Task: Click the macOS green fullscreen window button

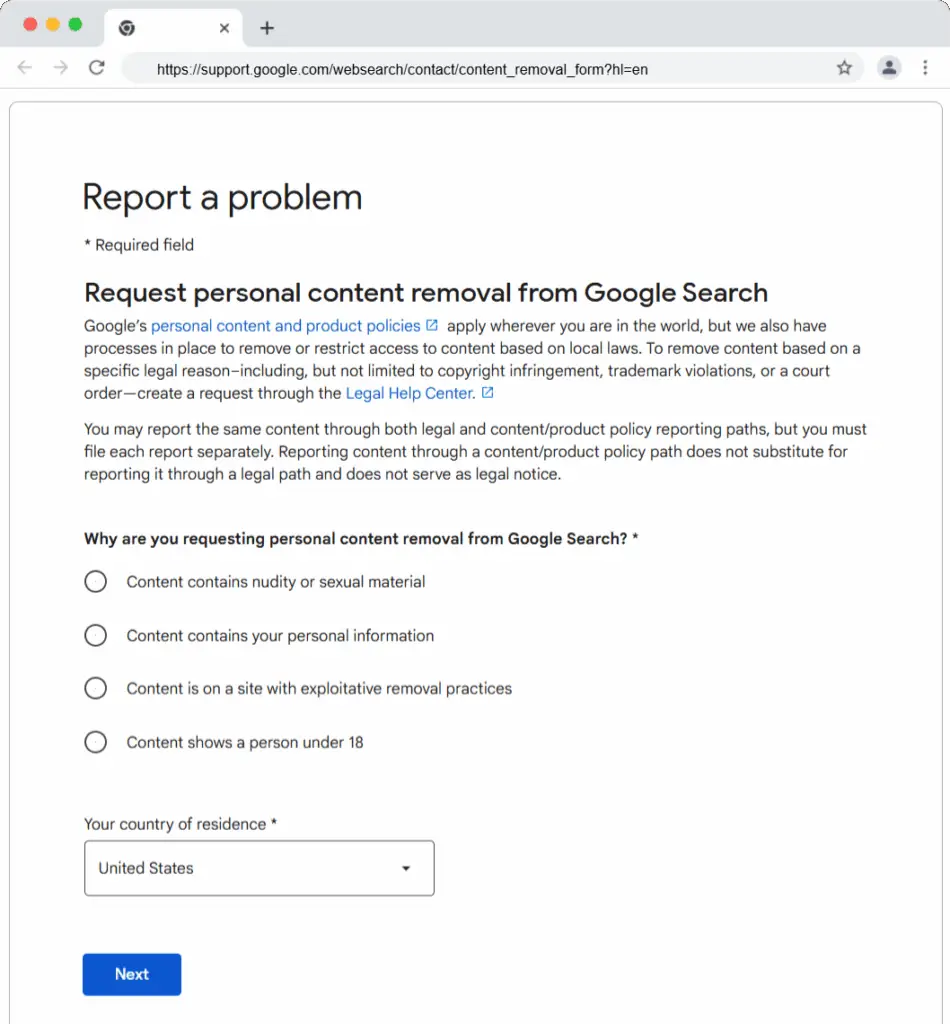Action: (x=75, y=24)
